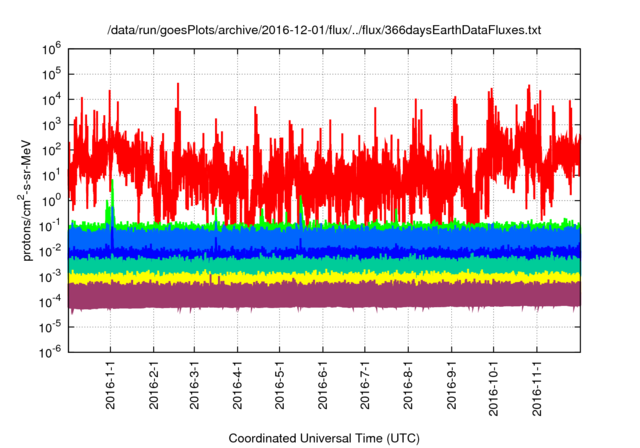
Task: Select the 2016-10-1 date tick label
Action: [493, 388]
